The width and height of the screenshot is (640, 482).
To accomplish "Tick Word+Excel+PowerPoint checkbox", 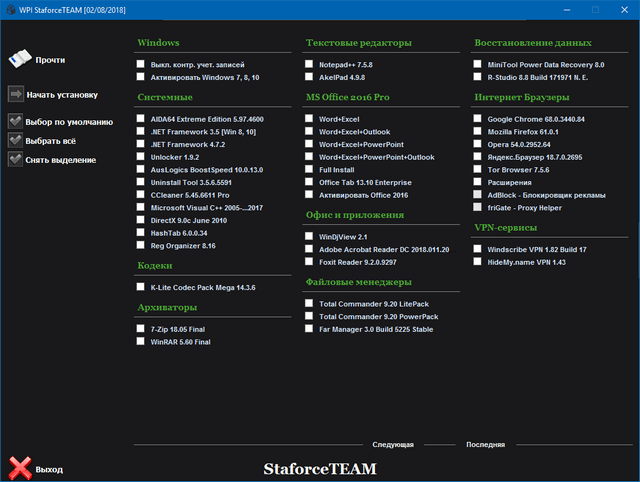I will (309, 144).
